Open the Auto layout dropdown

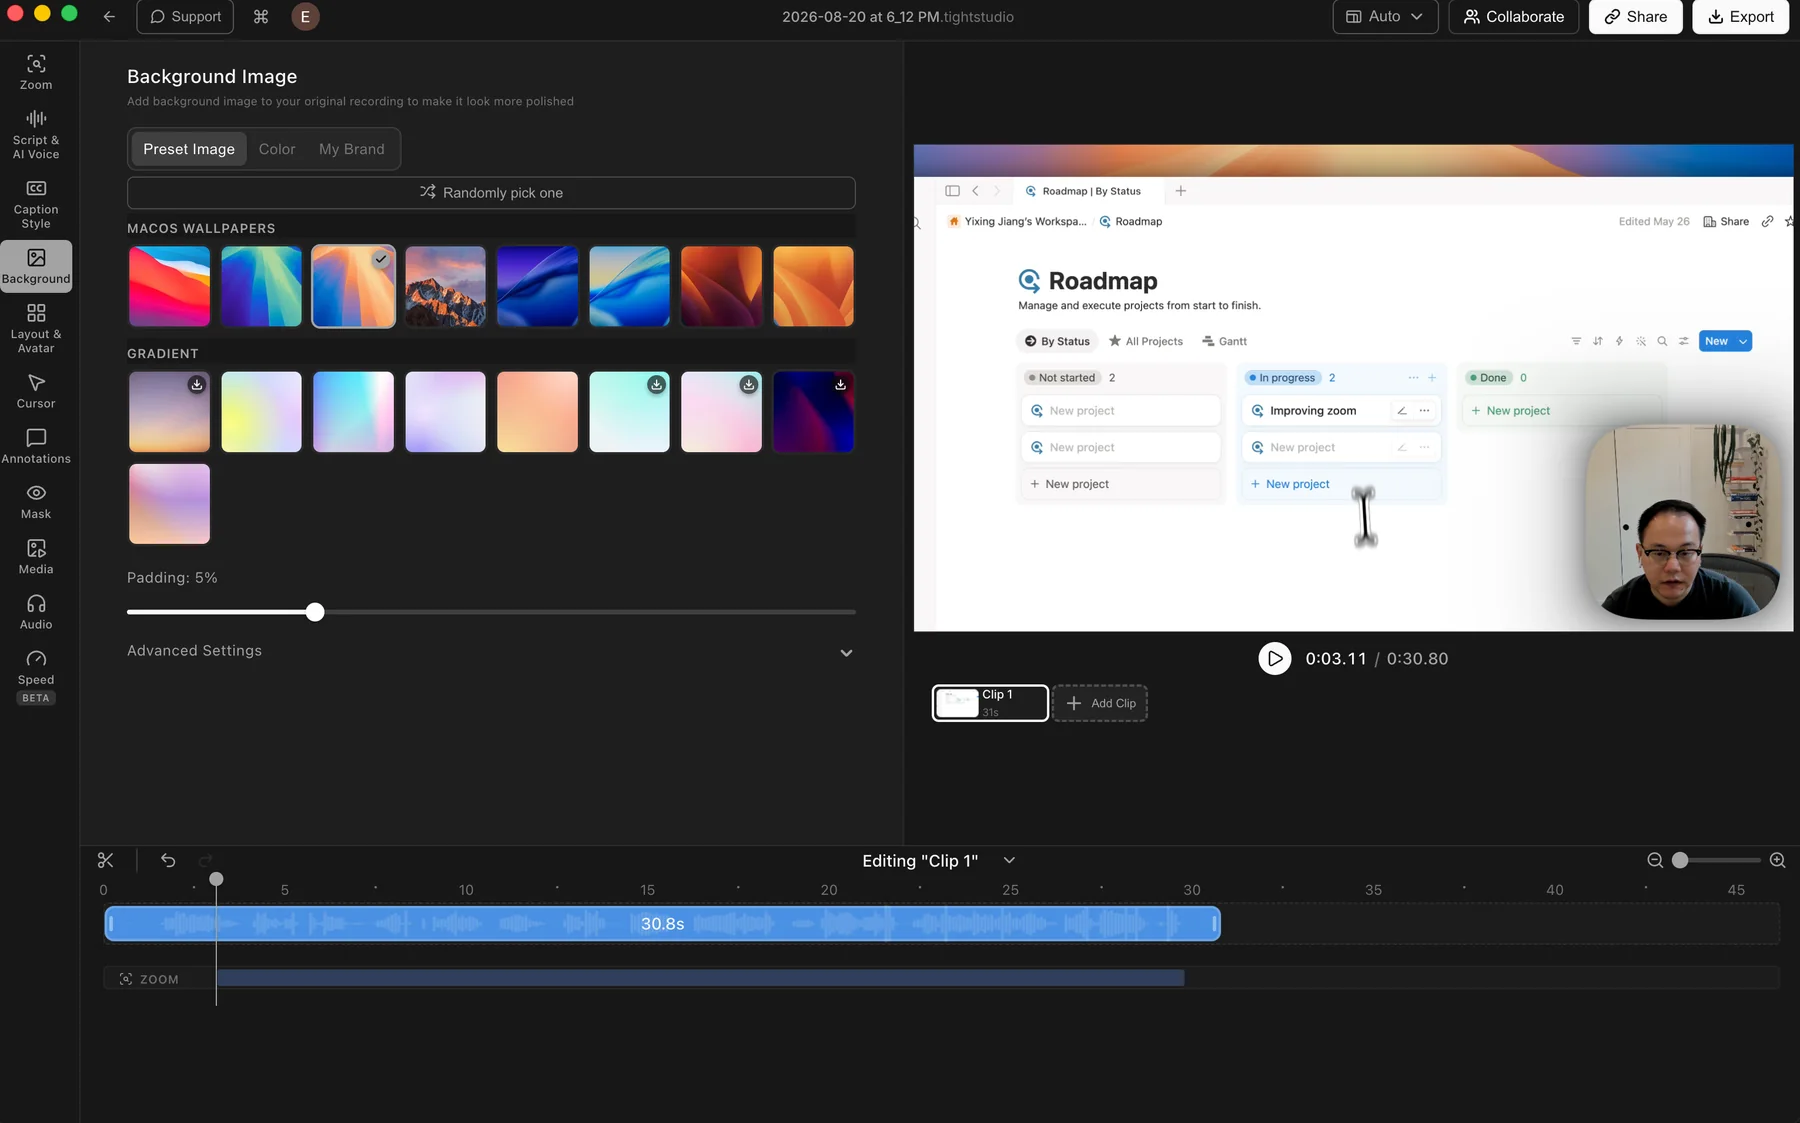pyautogui.click(x=1385, y=17)
